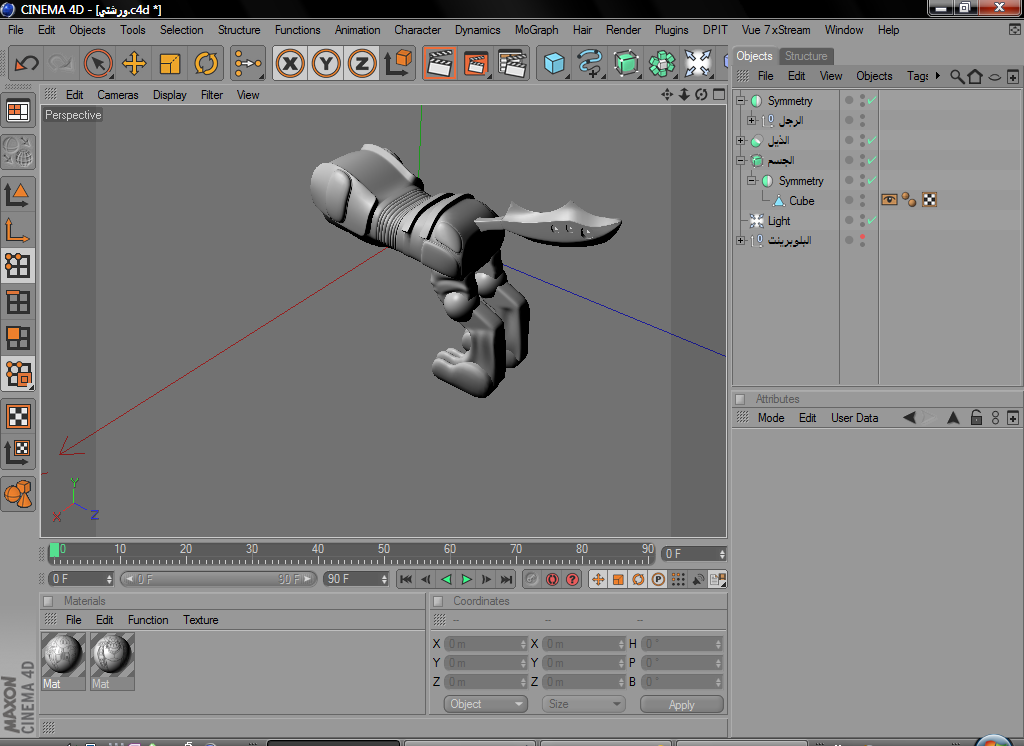The image size is (1024, 746).
Task: Add a Cube primitive object
Action: coord(553,64)
